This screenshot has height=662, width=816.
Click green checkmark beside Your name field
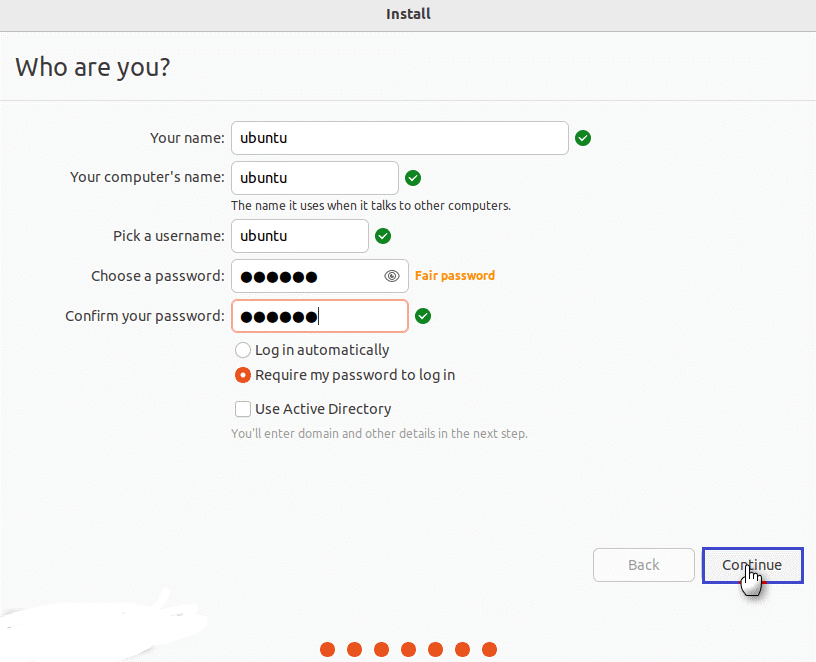[x=583, y=138]
